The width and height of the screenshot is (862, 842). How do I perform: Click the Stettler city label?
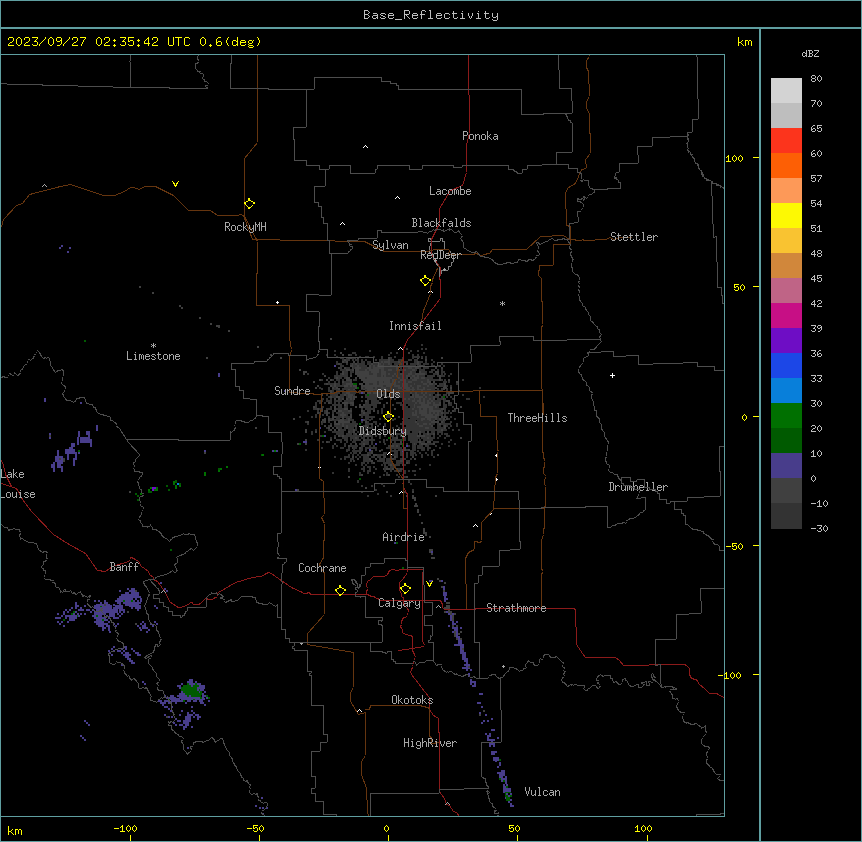(634, 237)
